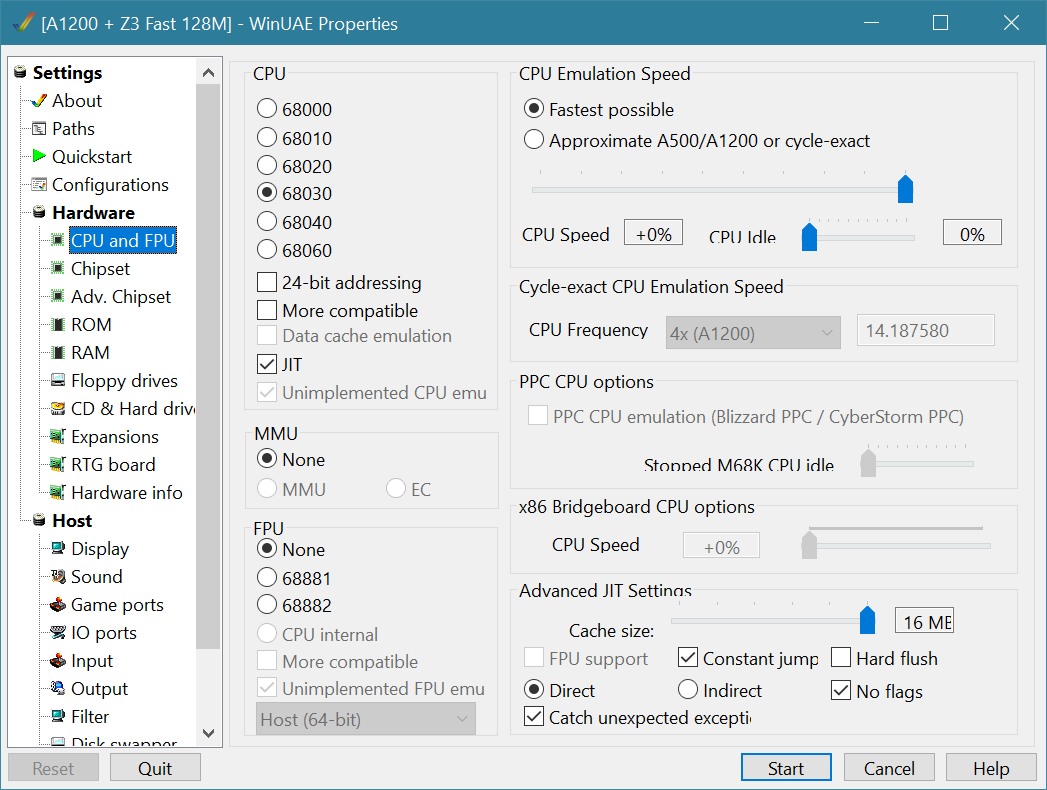The width and height of the screenshot is (1047, 790).
Task: Switch to the RAM settings page
Action: 90,353
